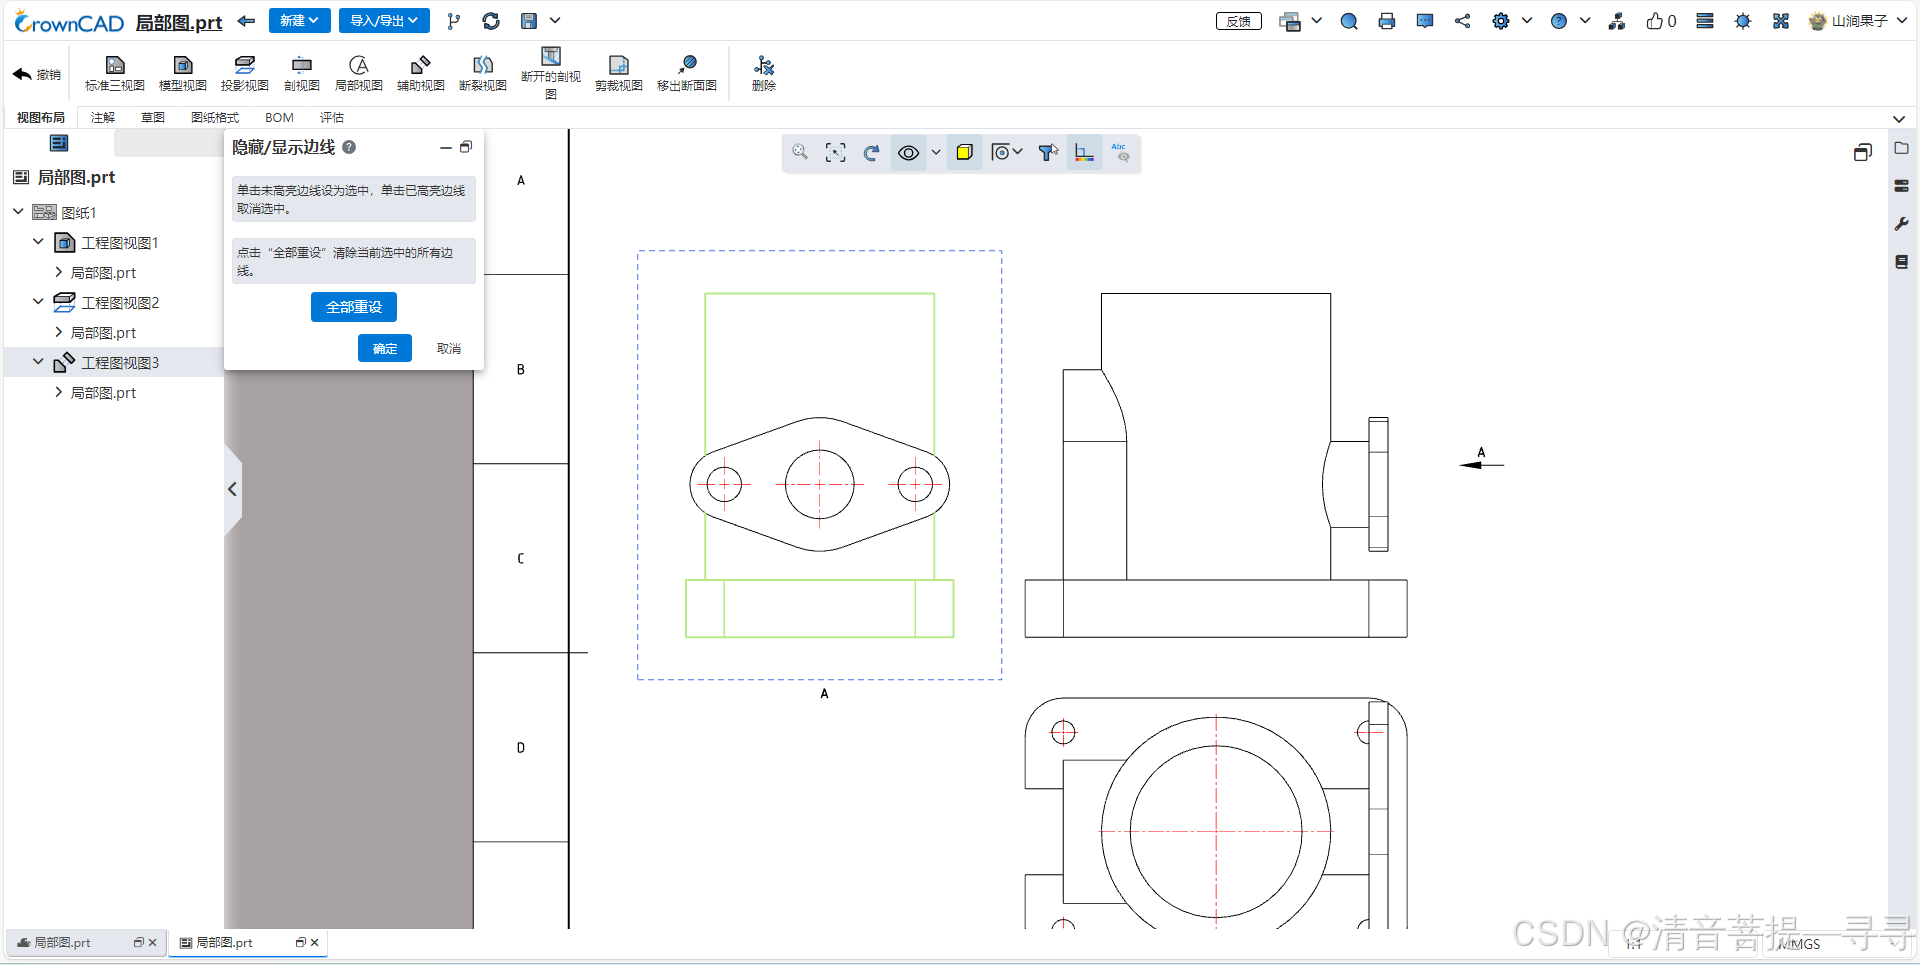1920x965 pixels.
Task: Toggle the yellow cube shaded display
Action: [964, 152]
